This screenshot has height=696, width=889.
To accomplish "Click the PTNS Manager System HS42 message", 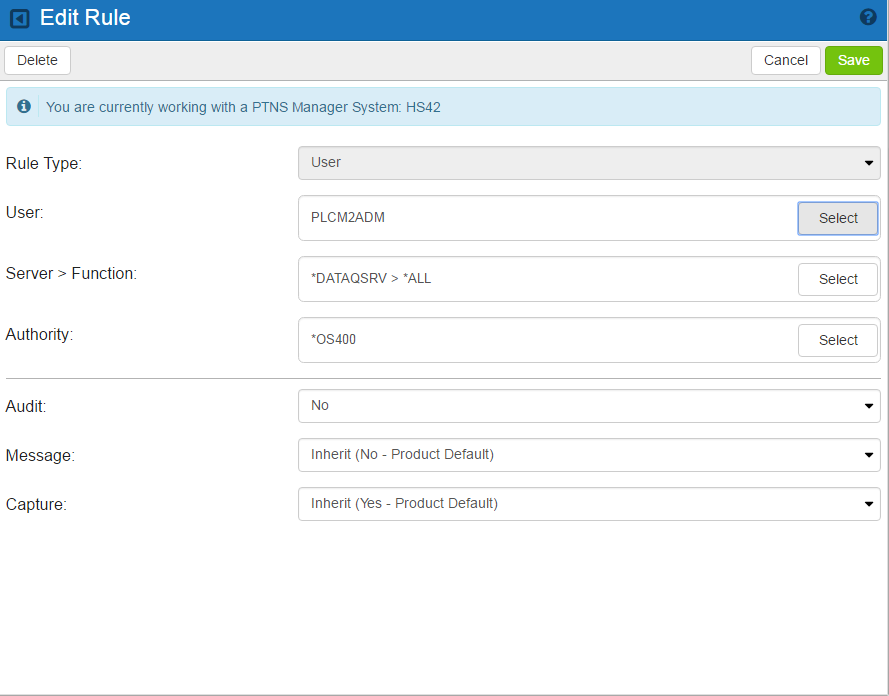I will [x=243, y=107].
